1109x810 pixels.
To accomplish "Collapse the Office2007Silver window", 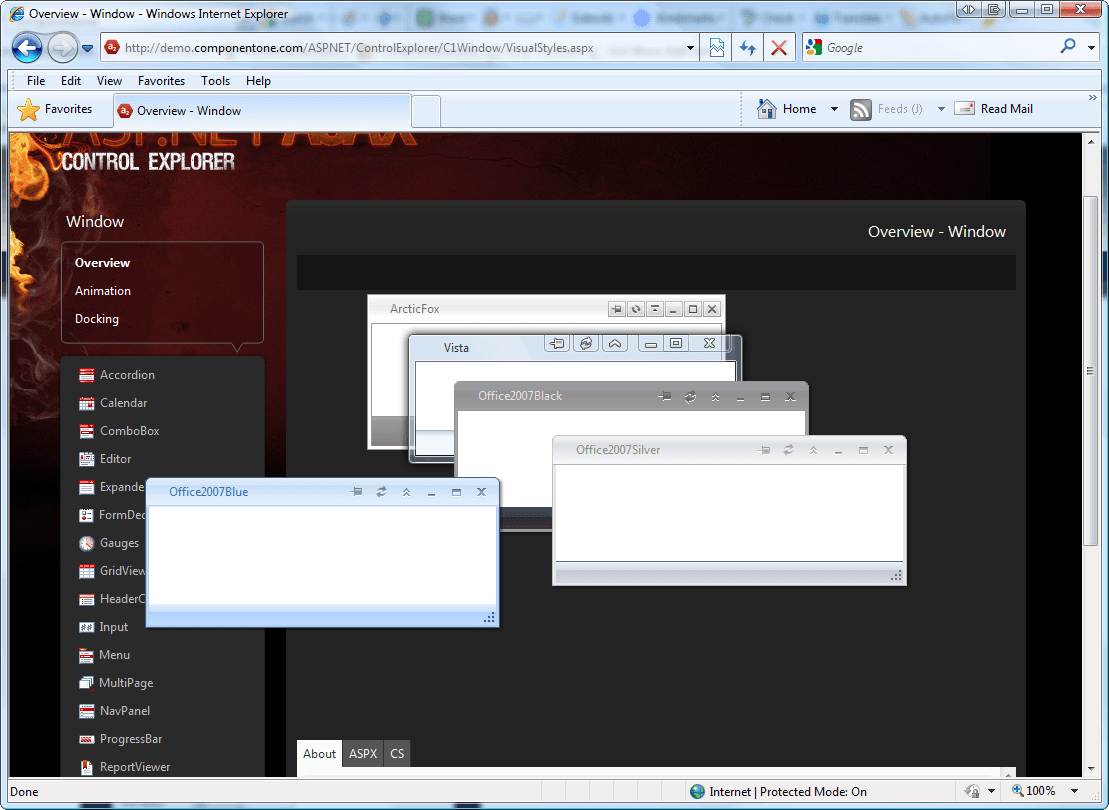I will (x=813, y=450).
